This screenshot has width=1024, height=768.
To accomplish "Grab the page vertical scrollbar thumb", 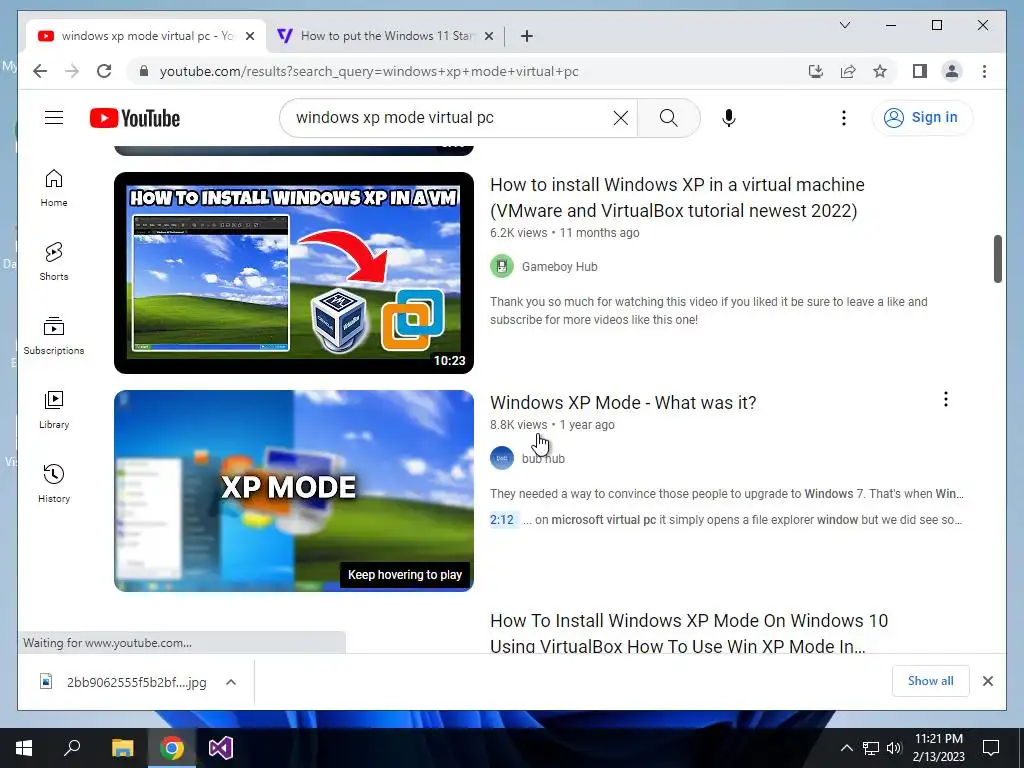I will coord(997,259).
